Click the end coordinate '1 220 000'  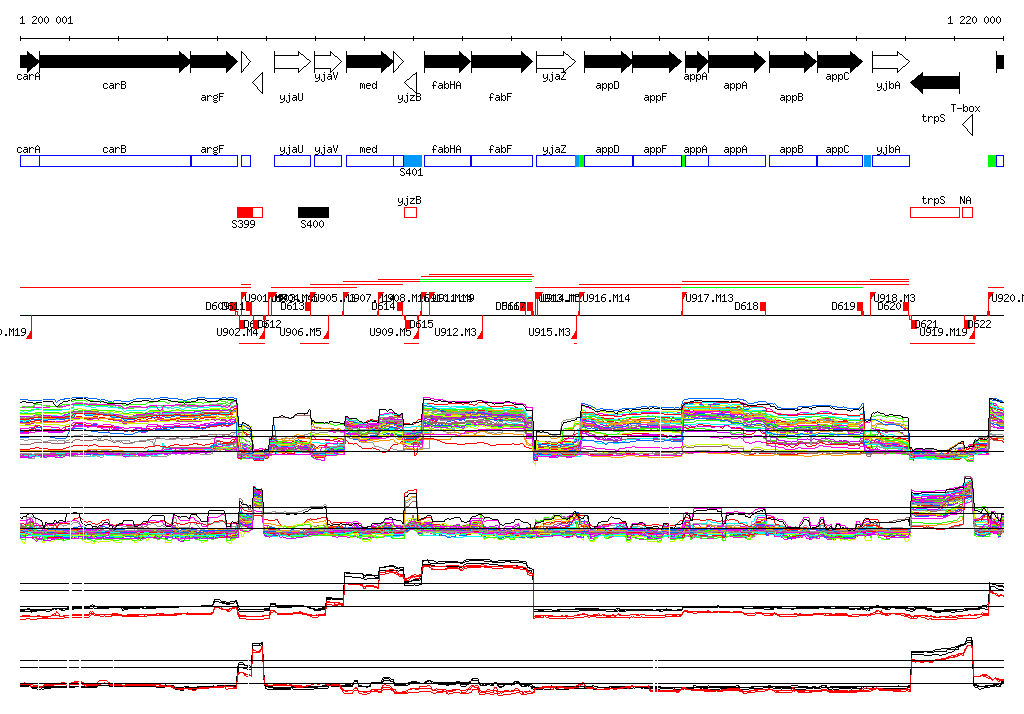click(x=974, y=20)
